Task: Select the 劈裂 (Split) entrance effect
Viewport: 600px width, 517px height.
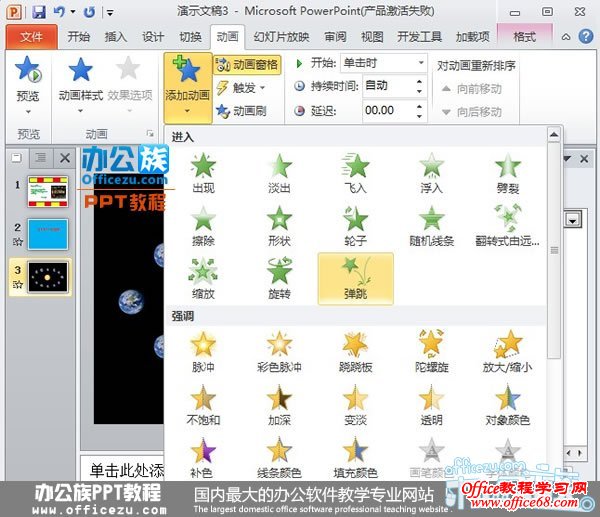Action: (x=508, y=172)
